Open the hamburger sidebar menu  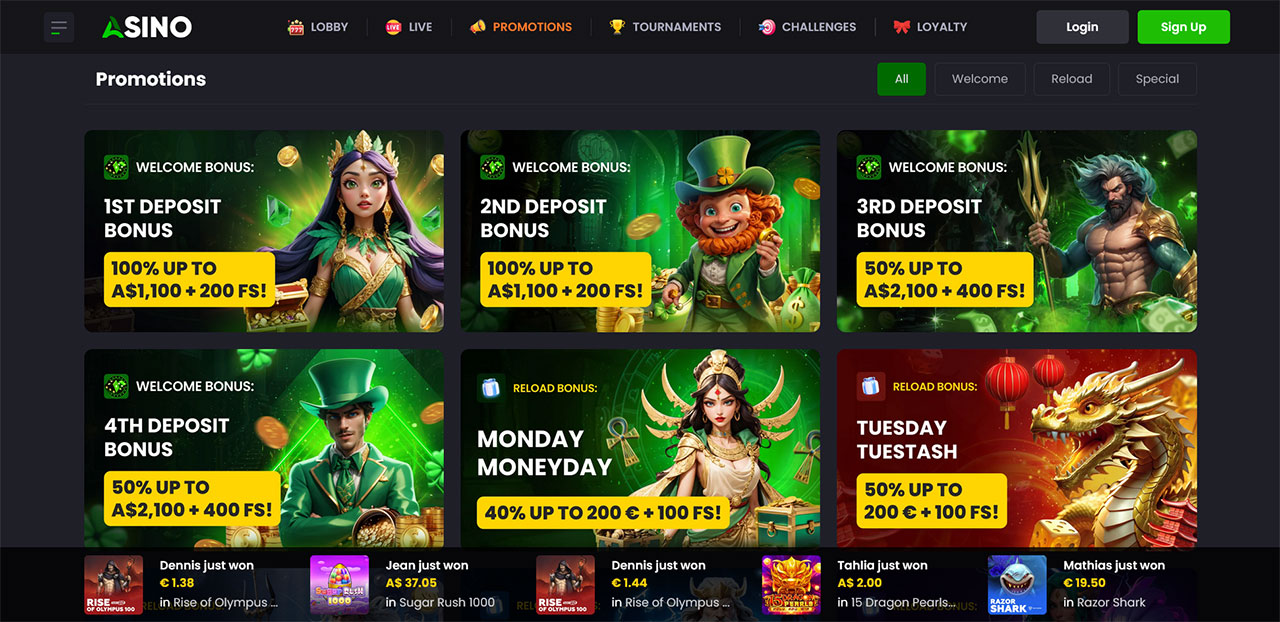click(59, 27)
